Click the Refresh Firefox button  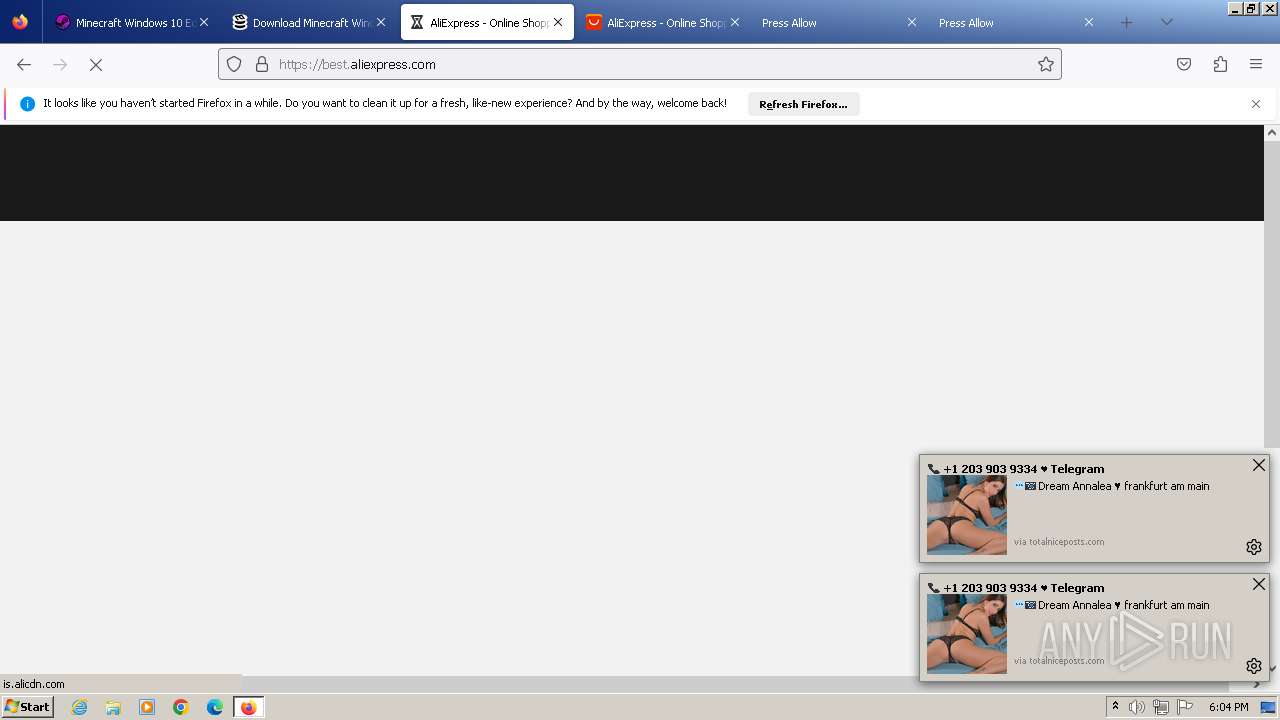click(x=803, y=104)
